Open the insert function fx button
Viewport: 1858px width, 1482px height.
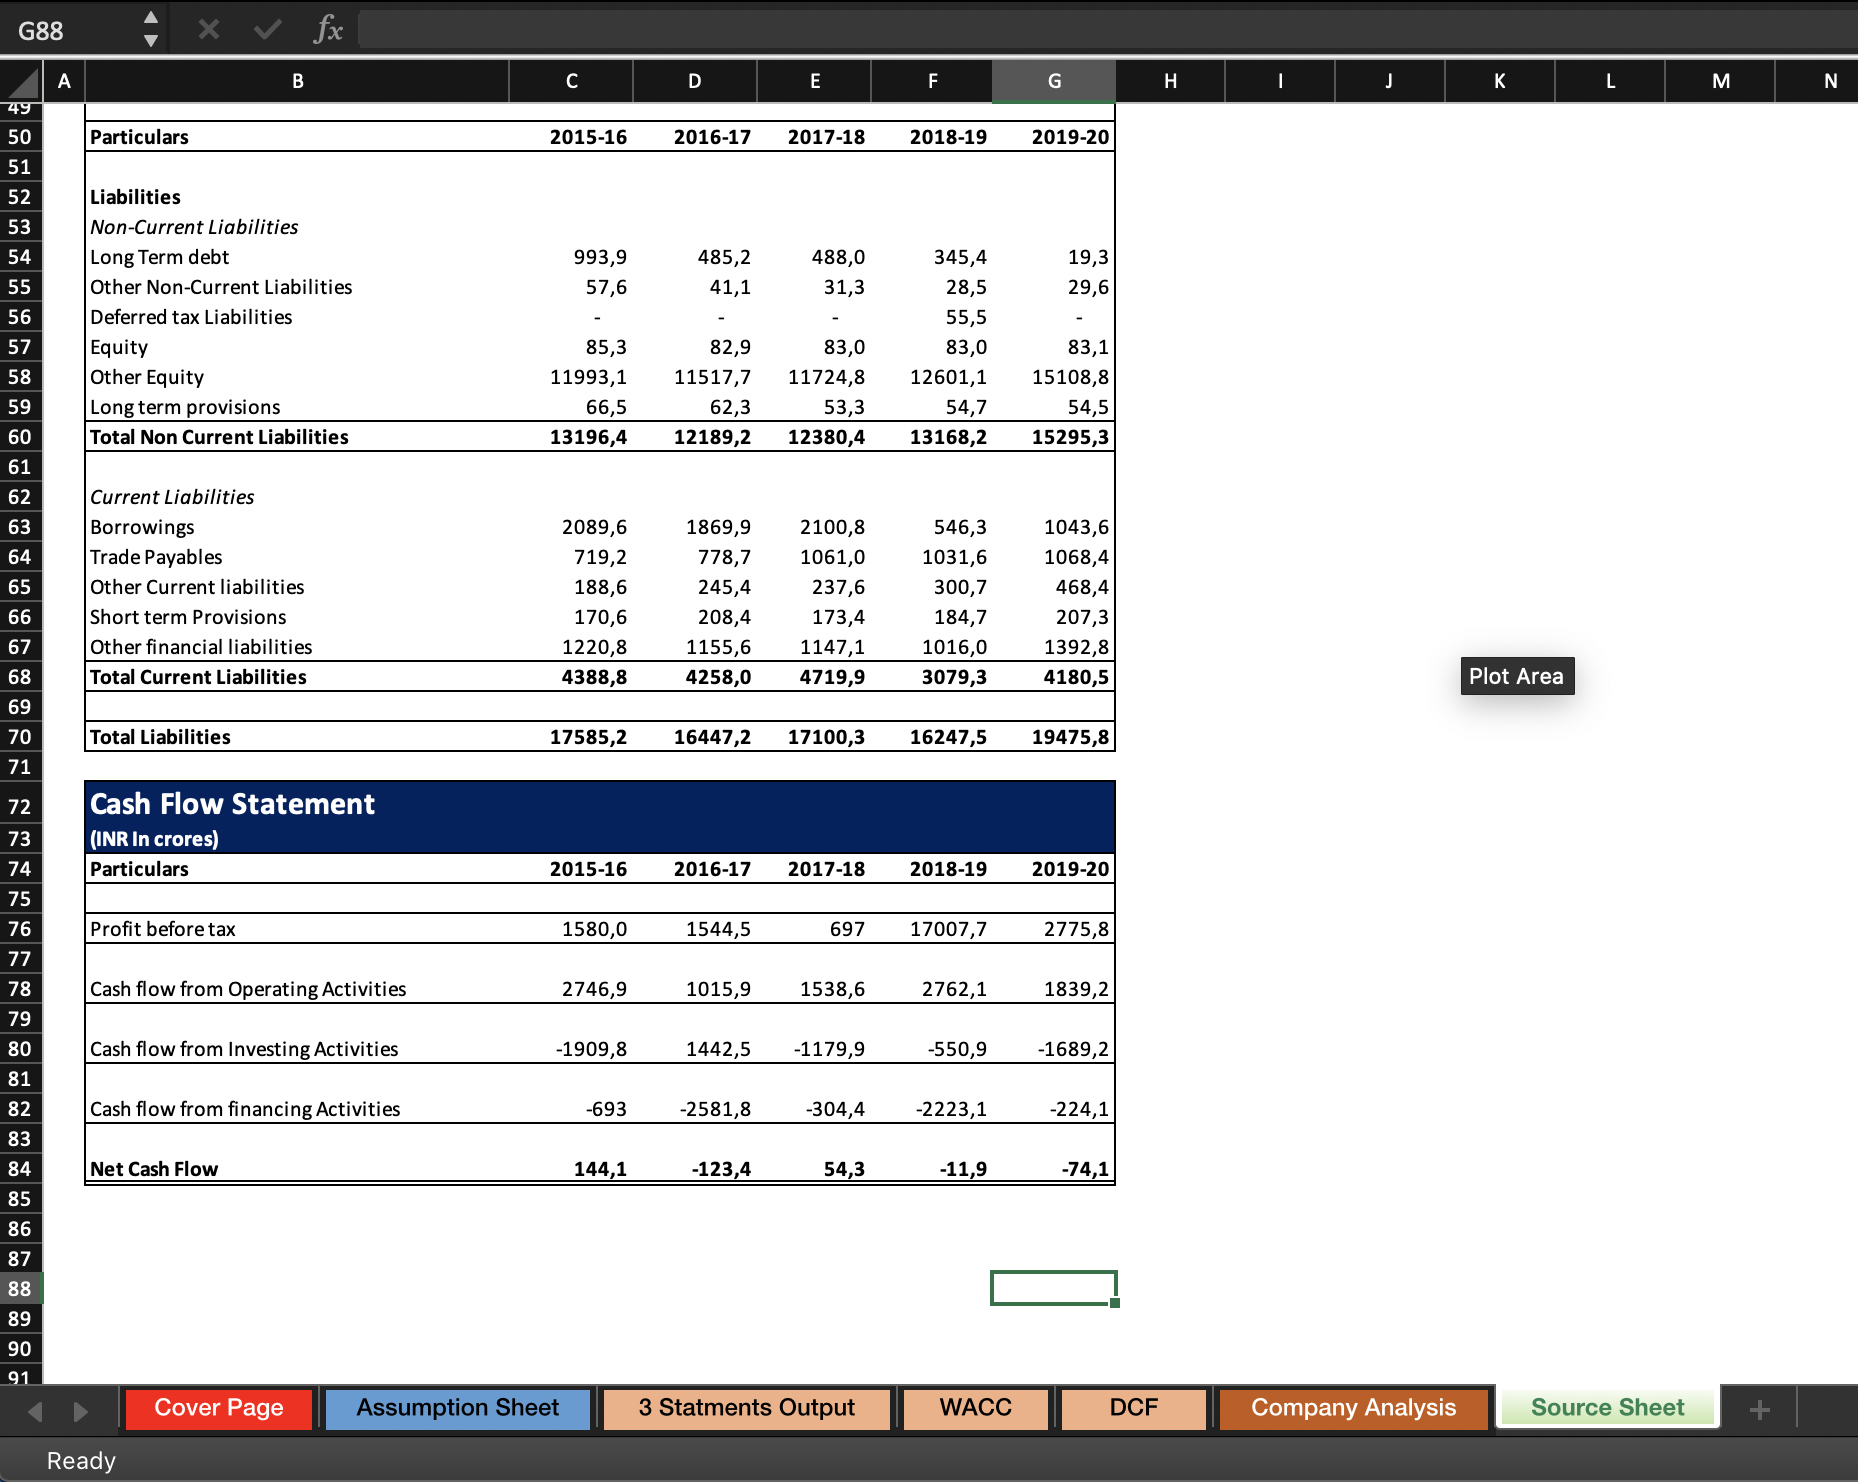(327, 30)
